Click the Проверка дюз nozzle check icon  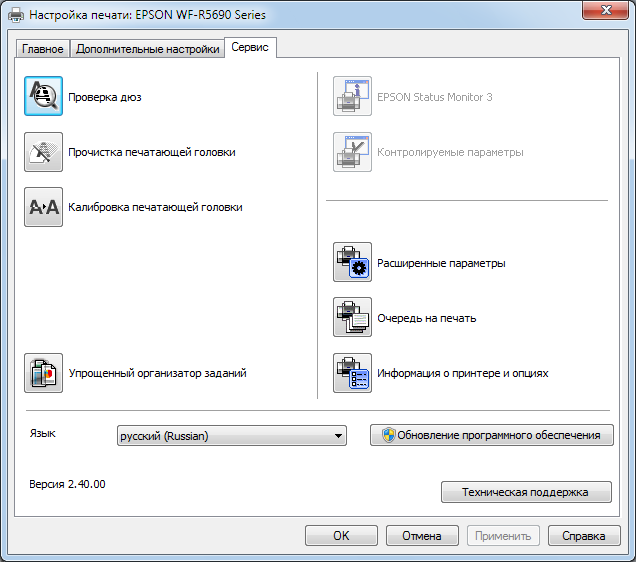coord(43,96)
